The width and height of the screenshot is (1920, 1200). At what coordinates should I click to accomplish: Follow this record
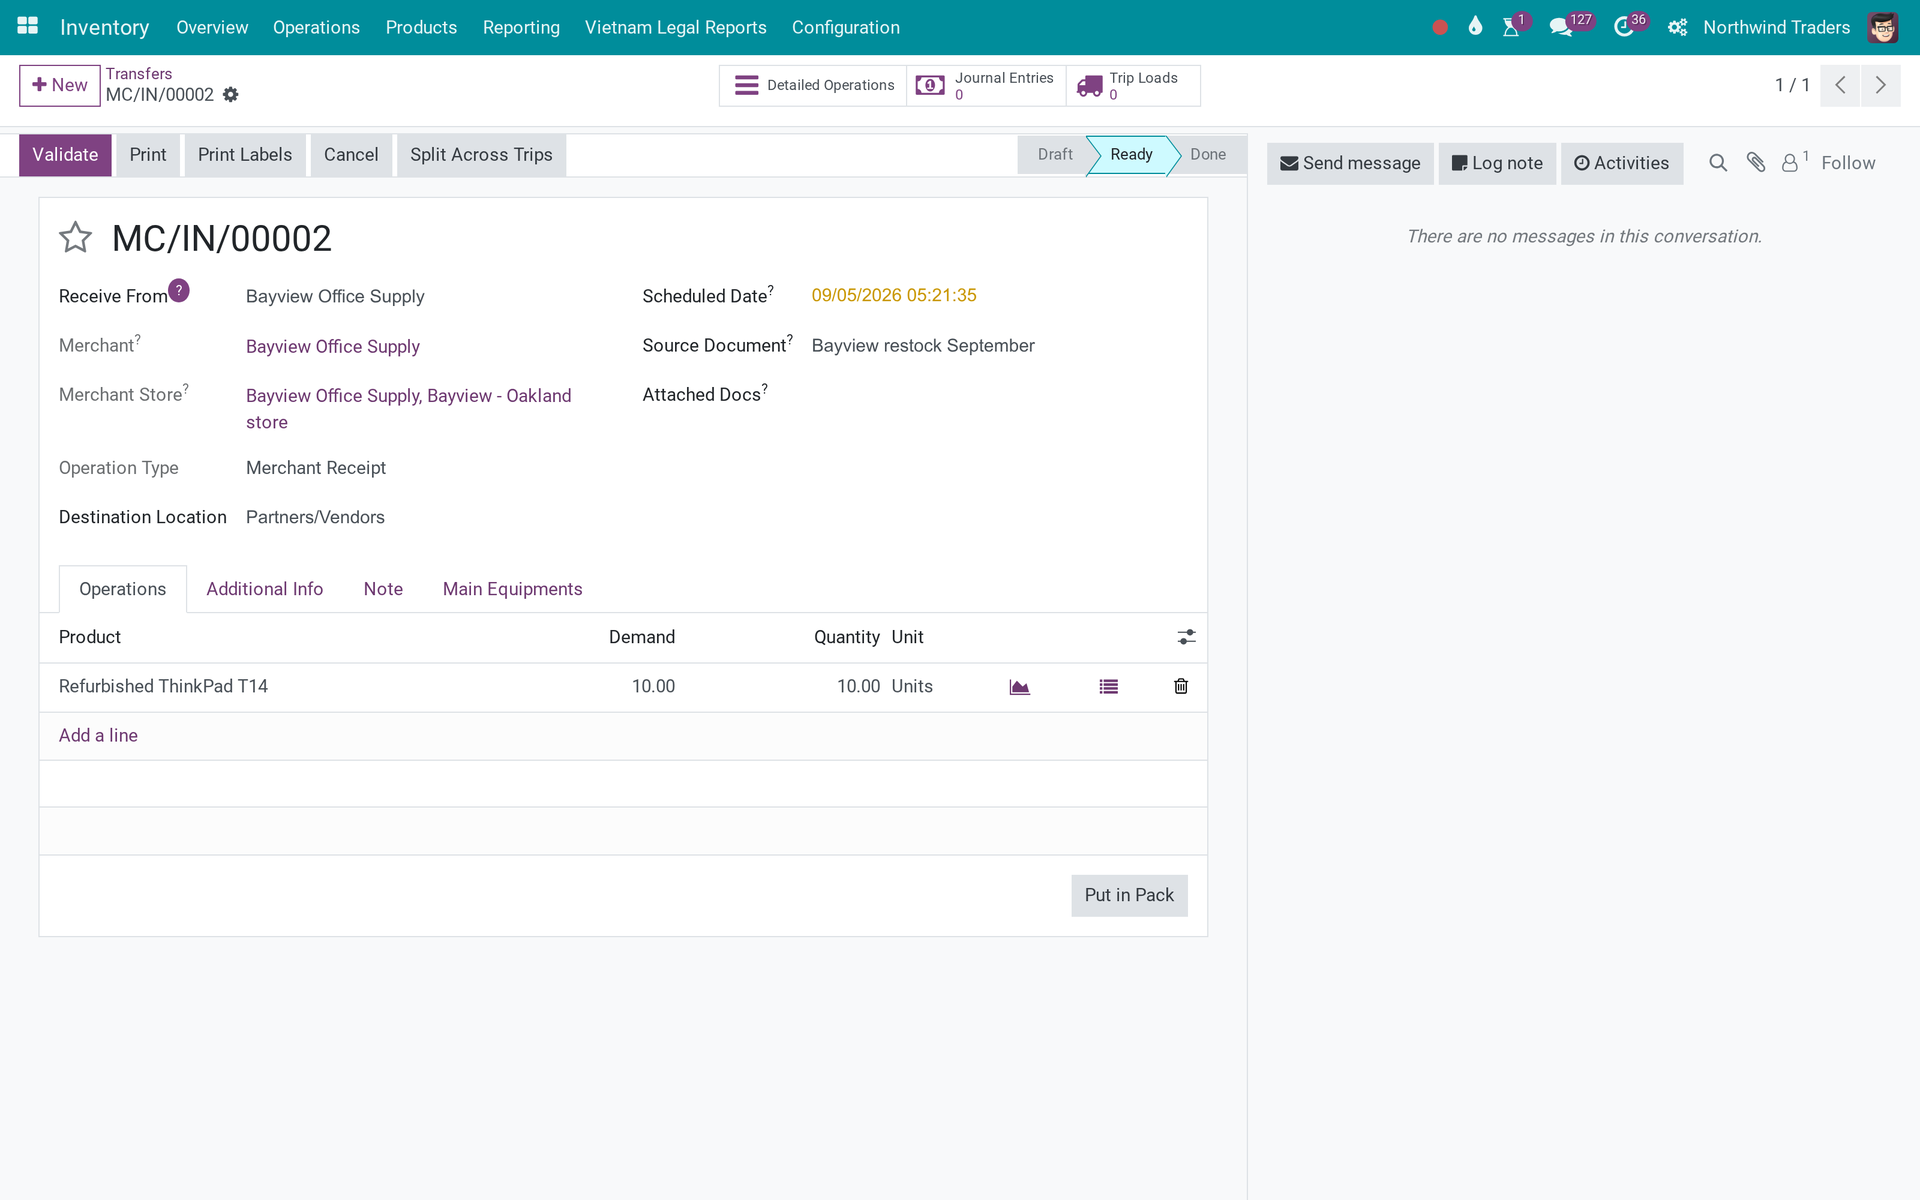pos(1848,163)
